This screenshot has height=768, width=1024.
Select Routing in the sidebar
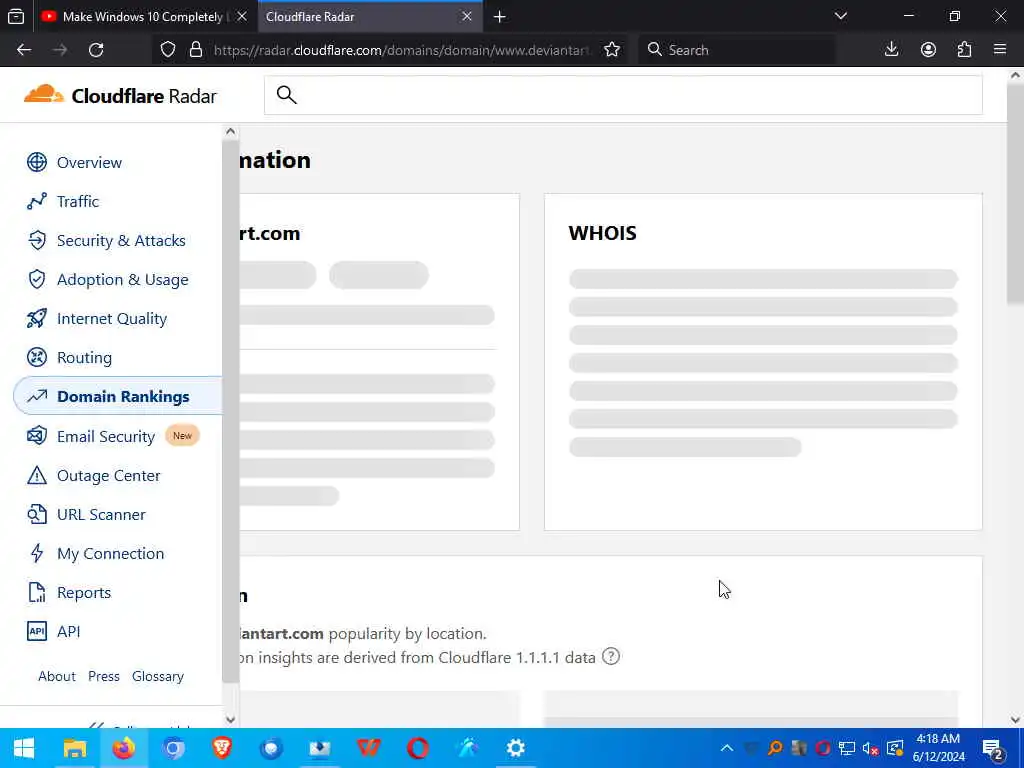pos(84,358)
